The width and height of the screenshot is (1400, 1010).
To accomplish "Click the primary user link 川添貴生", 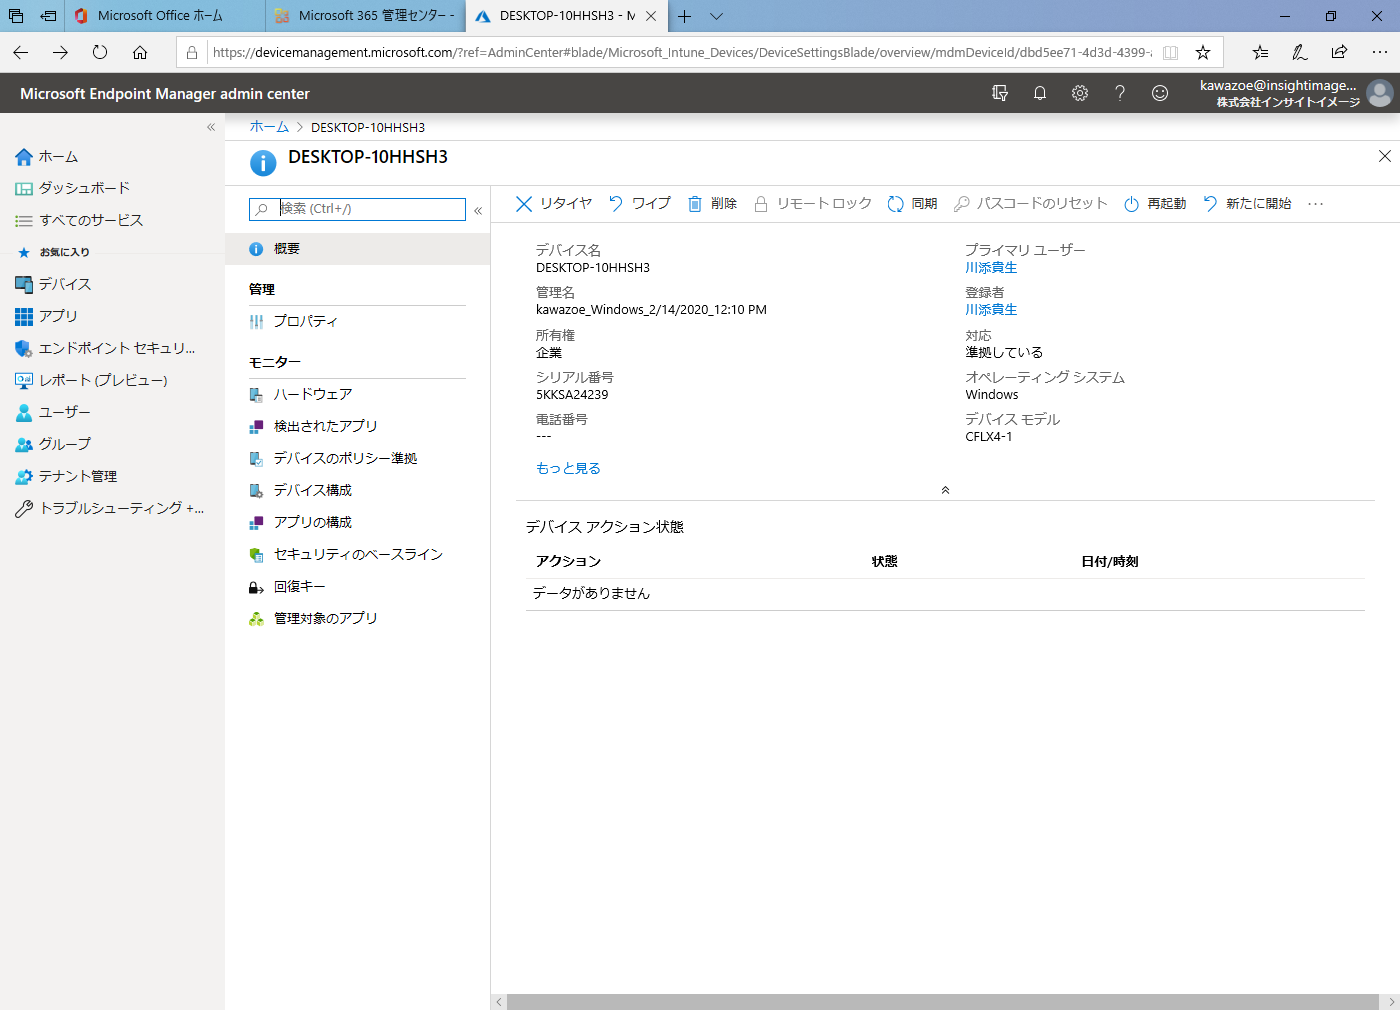I will 991,268.
